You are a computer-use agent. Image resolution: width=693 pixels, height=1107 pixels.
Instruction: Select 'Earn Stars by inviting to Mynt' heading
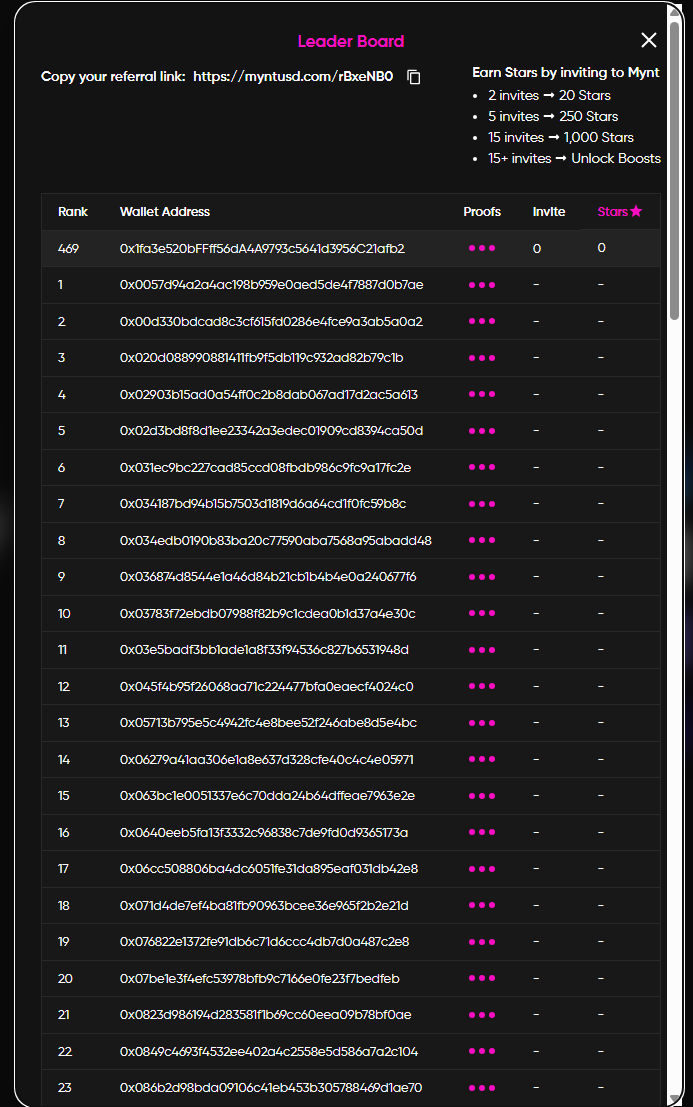click(565, 73)
